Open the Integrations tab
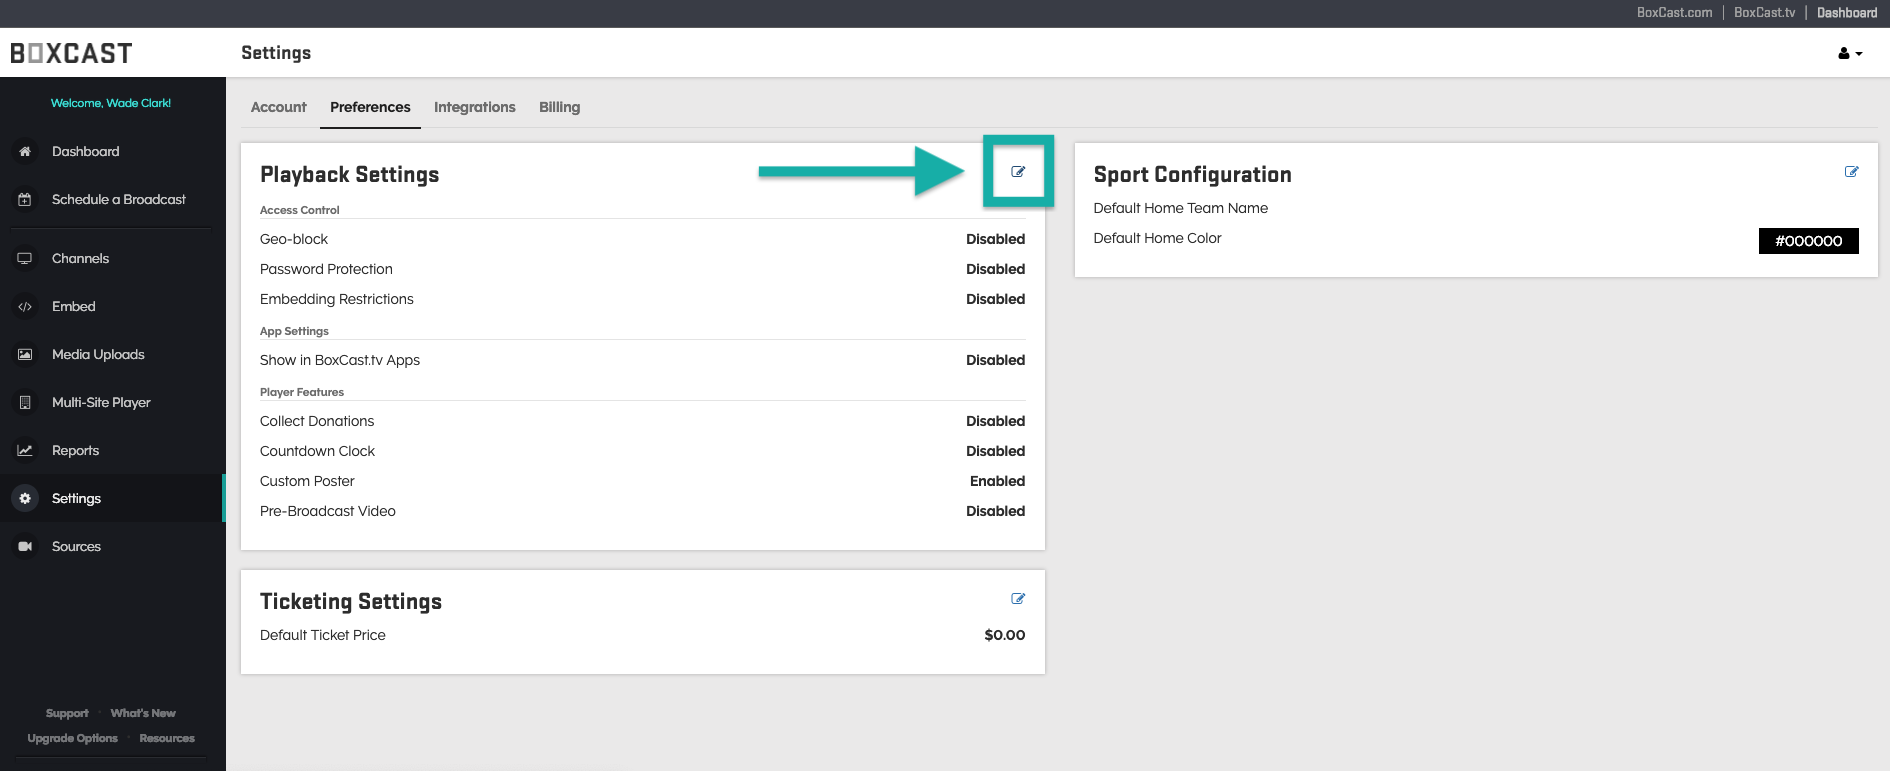Screen dimensions: 1890x771 474,107
